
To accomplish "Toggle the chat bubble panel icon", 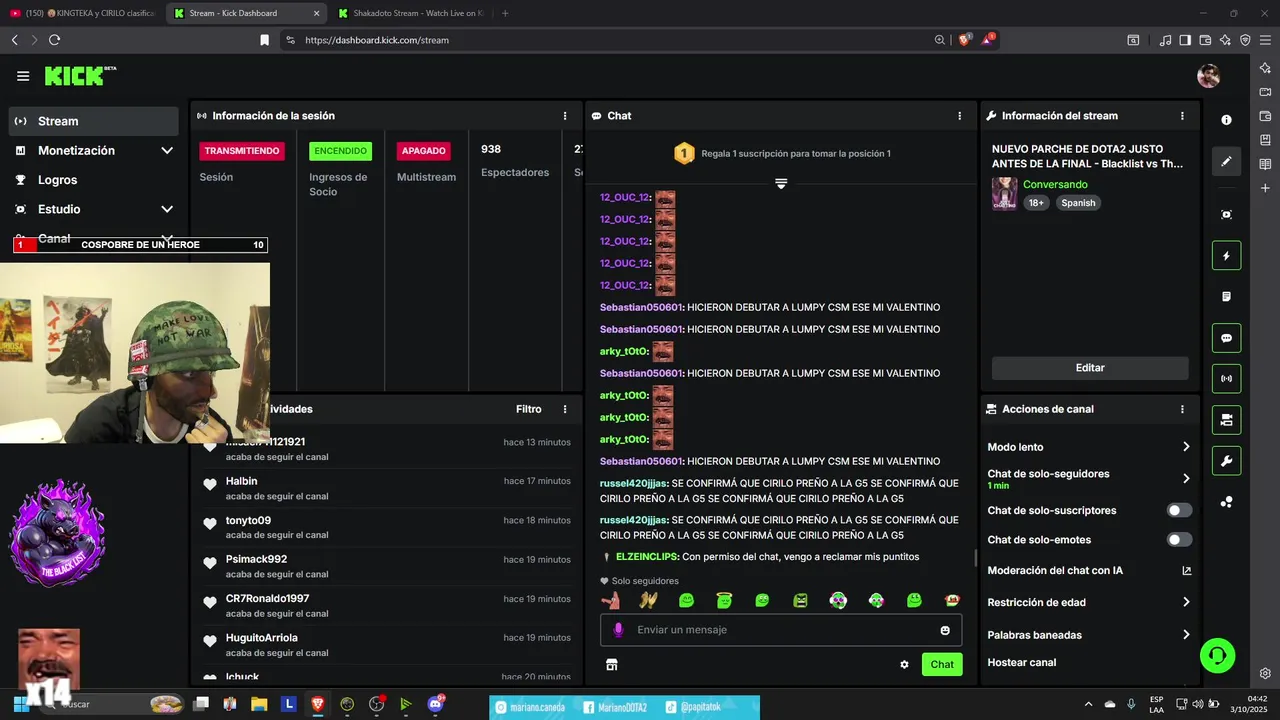I will [x=1227, y=338].
